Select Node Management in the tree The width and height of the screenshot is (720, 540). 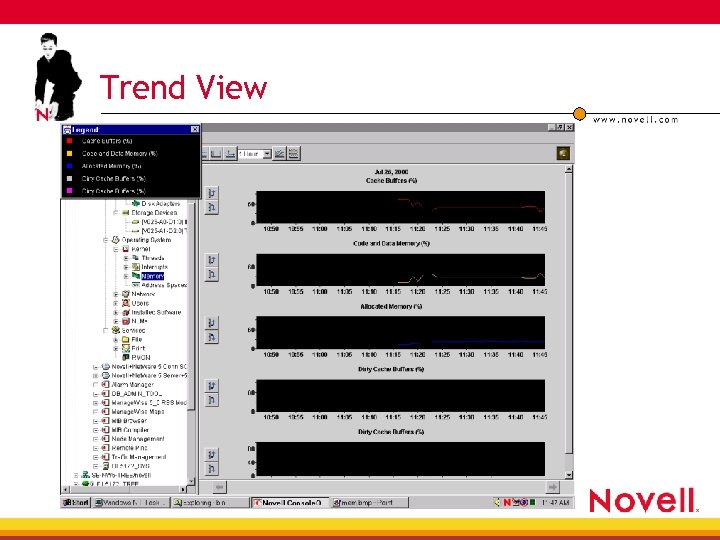coord(138,439)
